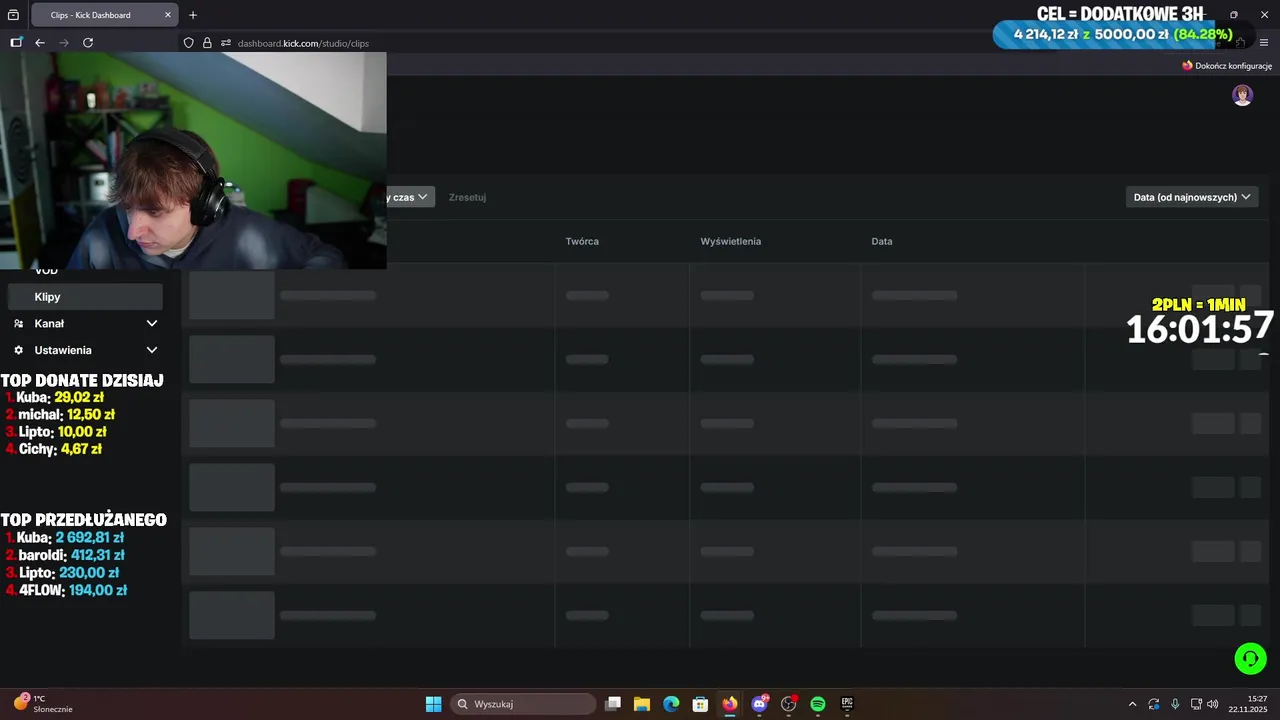Open the user avatar menu
The image size is (1280, 720).
tap(1243, 95)
